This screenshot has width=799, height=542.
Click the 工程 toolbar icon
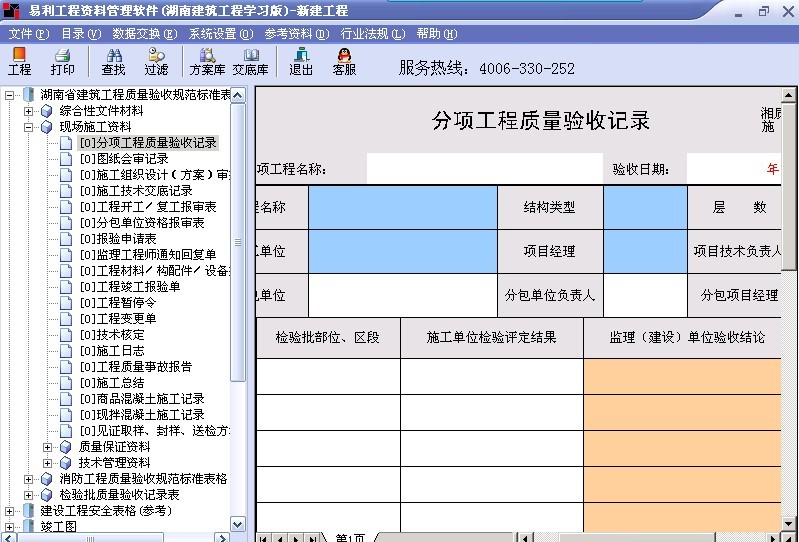click(19, 61)
